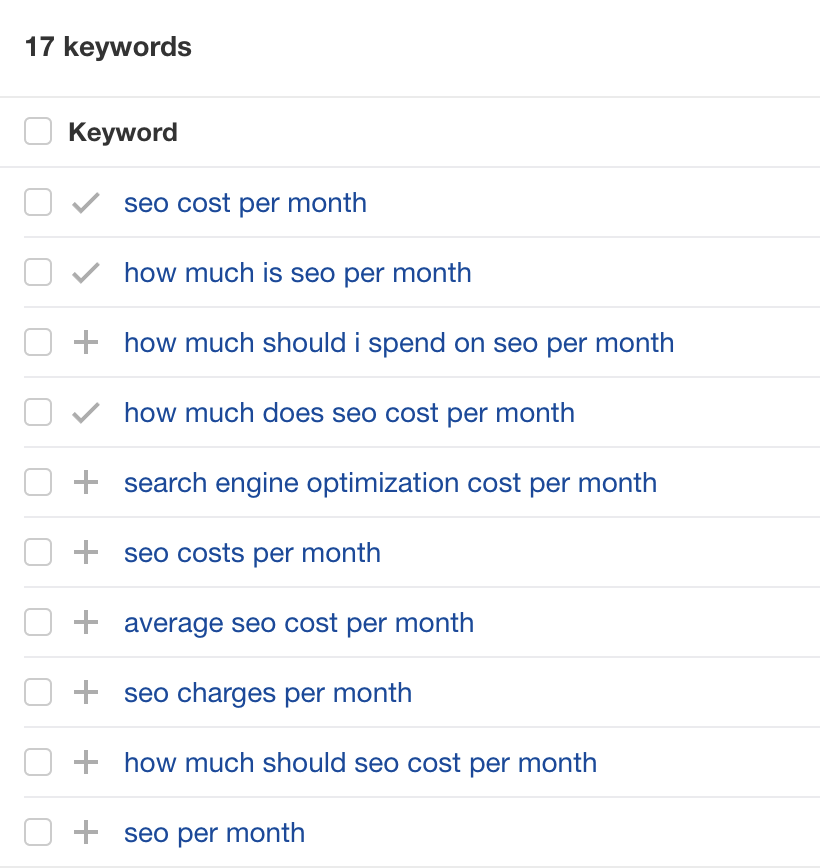Open "how much is seo per month" keyword details

pos(297,272)
